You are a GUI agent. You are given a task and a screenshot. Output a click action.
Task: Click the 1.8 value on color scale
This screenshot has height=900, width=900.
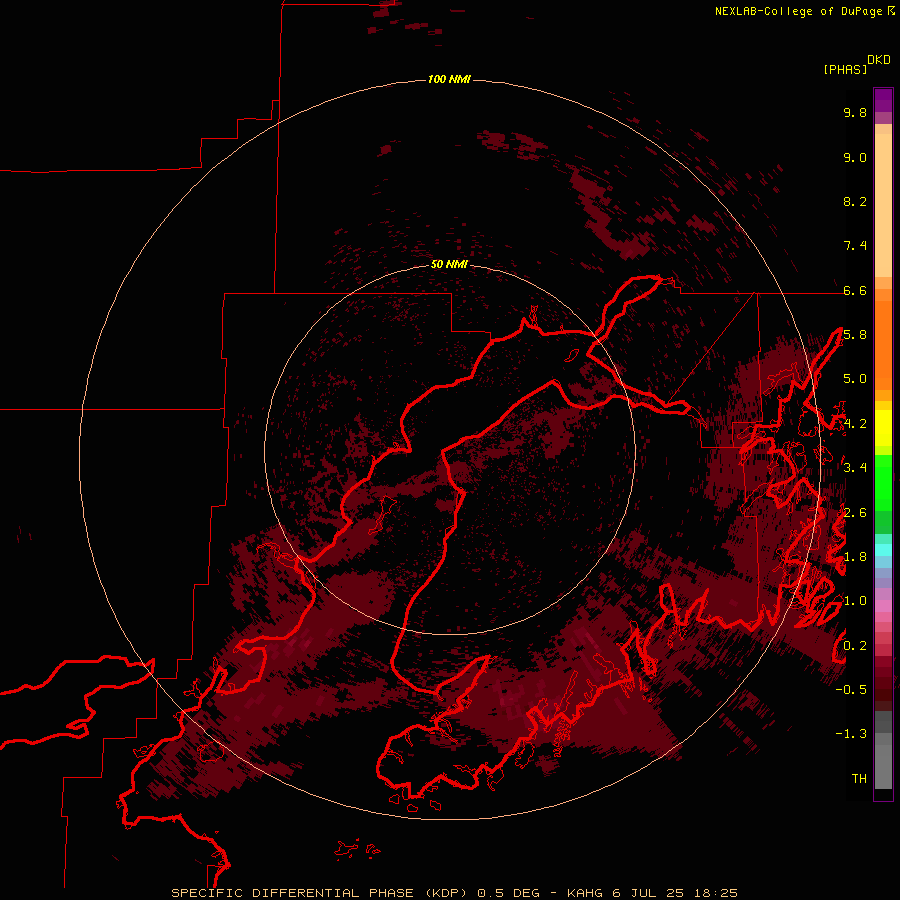pyautogui.click(x=855, y=557)
